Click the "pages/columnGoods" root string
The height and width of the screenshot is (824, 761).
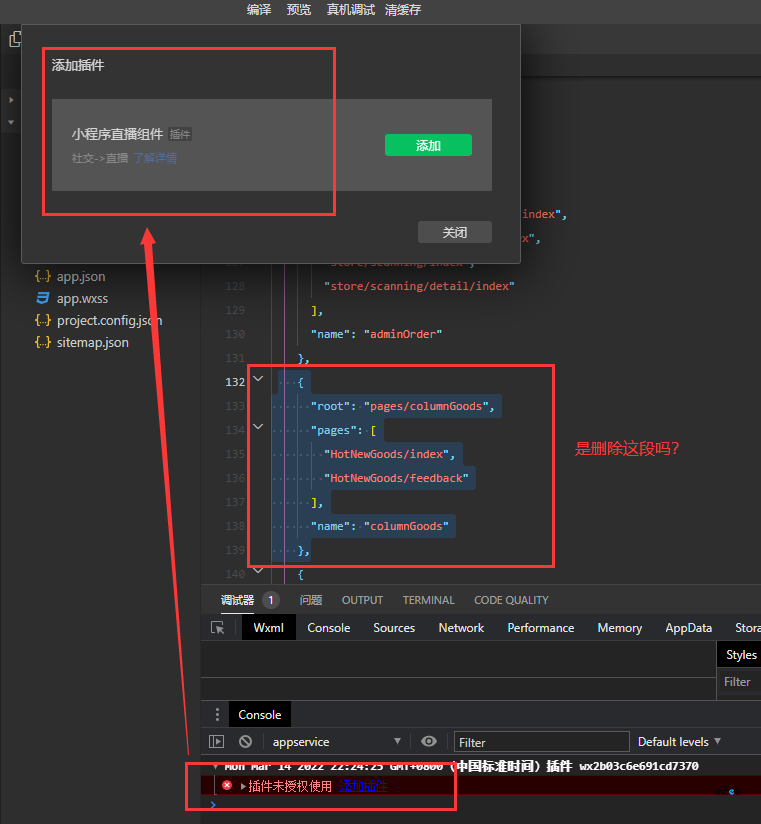click(426, 406)
